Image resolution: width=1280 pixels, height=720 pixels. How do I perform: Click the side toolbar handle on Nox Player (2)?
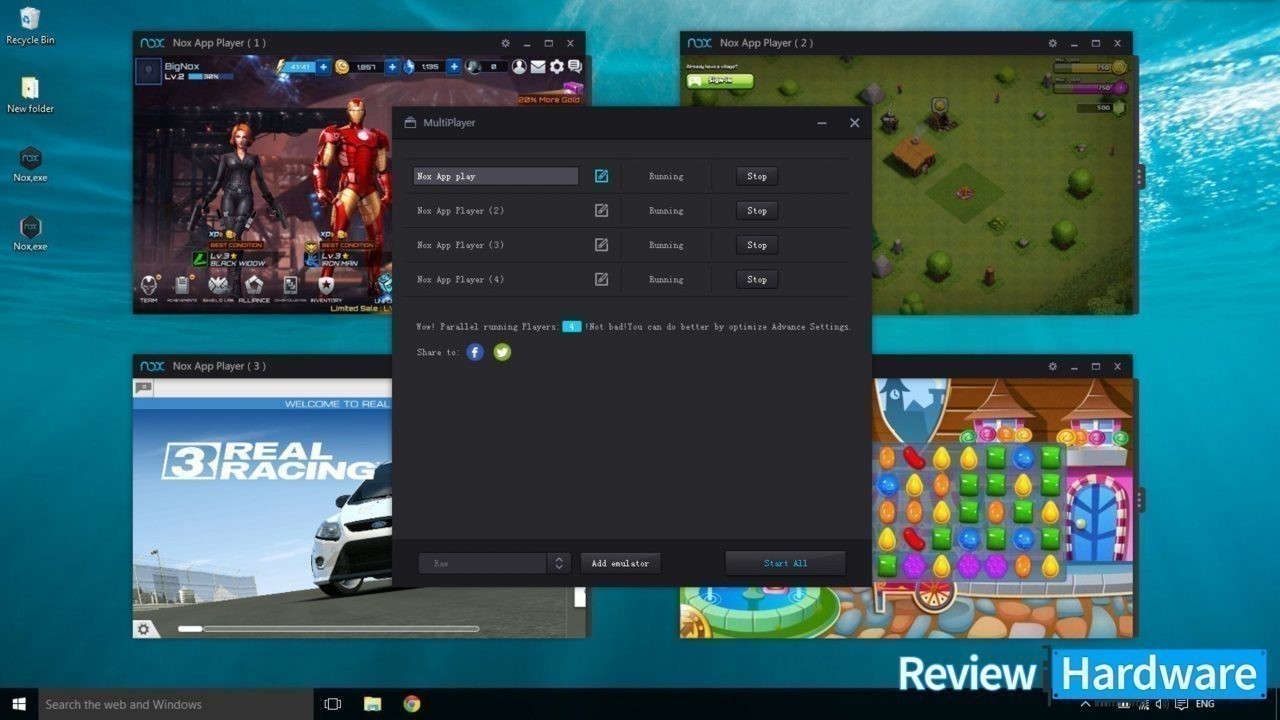coord(1140,176)
